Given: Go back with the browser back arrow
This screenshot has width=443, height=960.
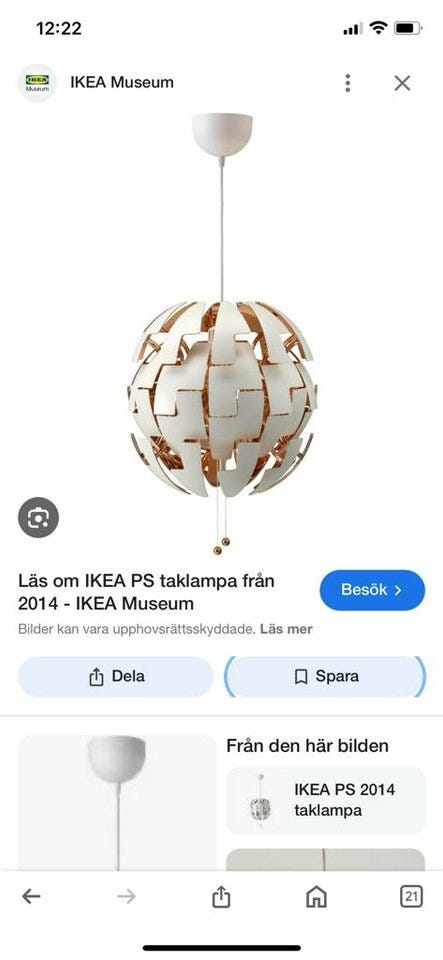Looking at the screenshot, I should click(31, 896).
